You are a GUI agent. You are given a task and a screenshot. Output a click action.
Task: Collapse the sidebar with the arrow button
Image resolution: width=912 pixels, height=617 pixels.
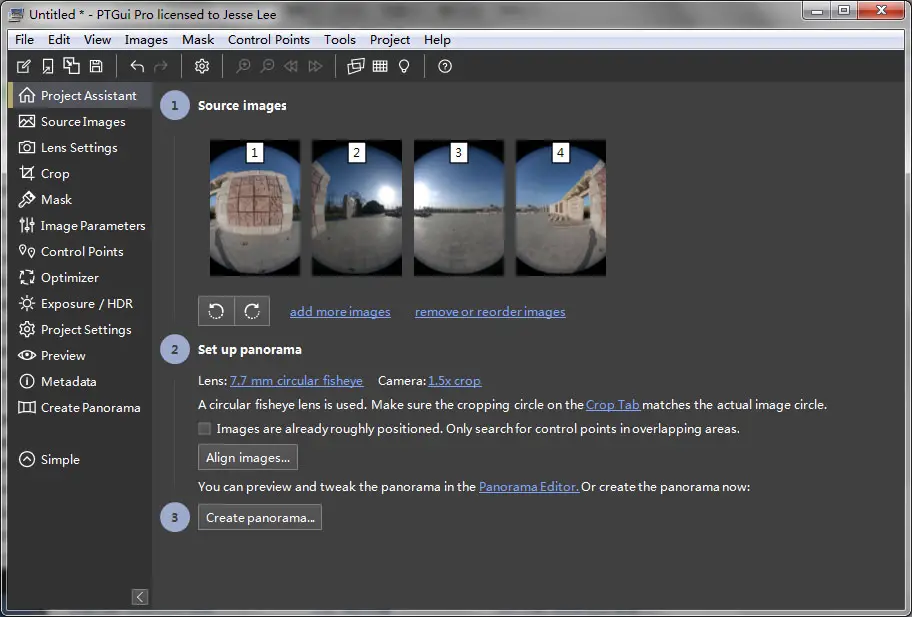140,597
